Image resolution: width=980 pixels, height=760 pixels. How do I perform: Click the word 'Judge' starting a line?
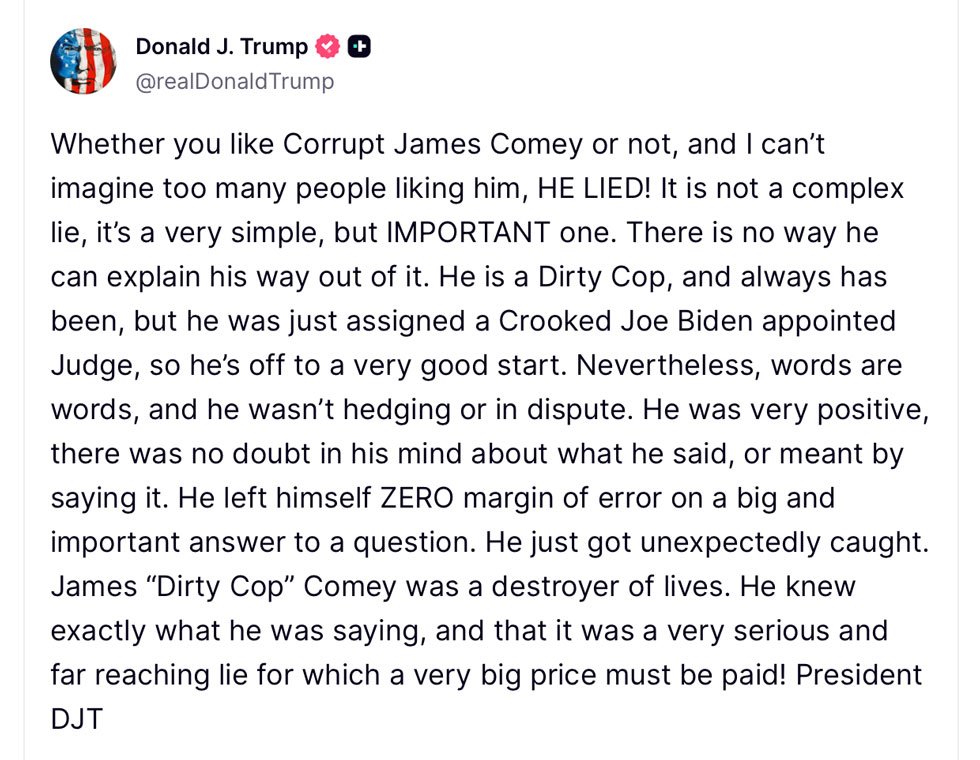point(94,366)
